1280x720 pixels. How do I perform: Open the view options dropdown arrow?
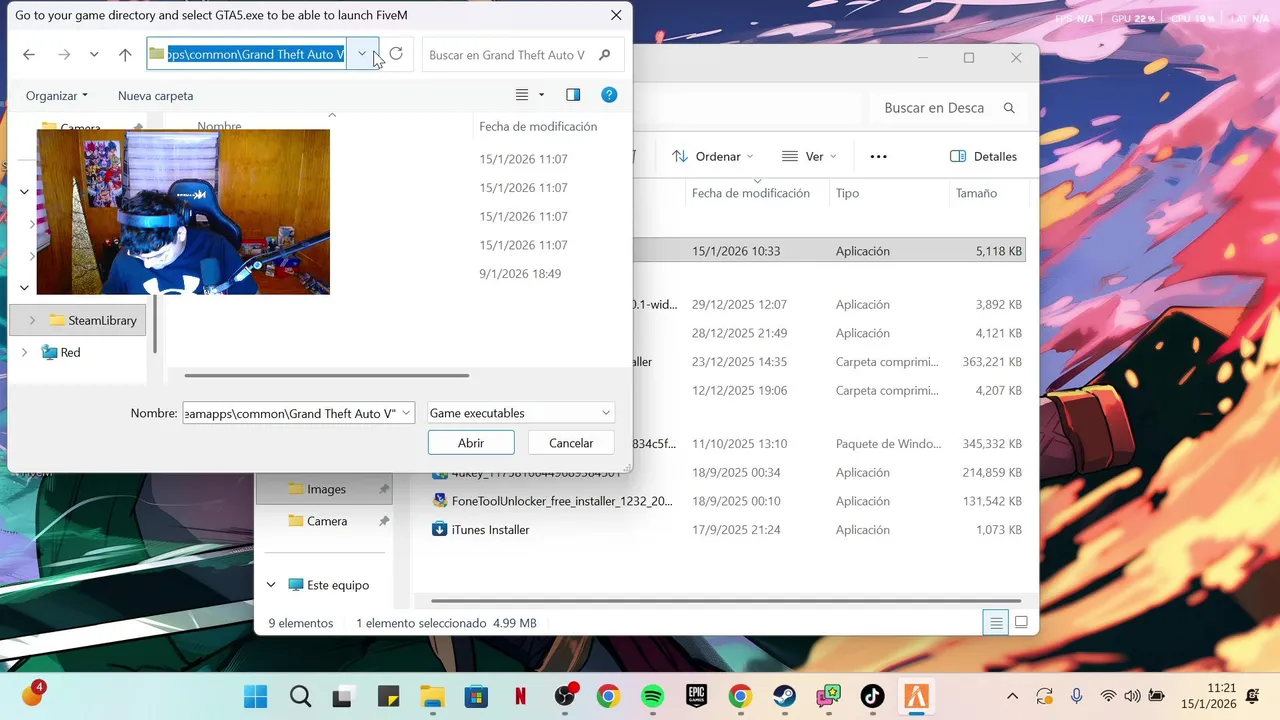tap(542, 95)
